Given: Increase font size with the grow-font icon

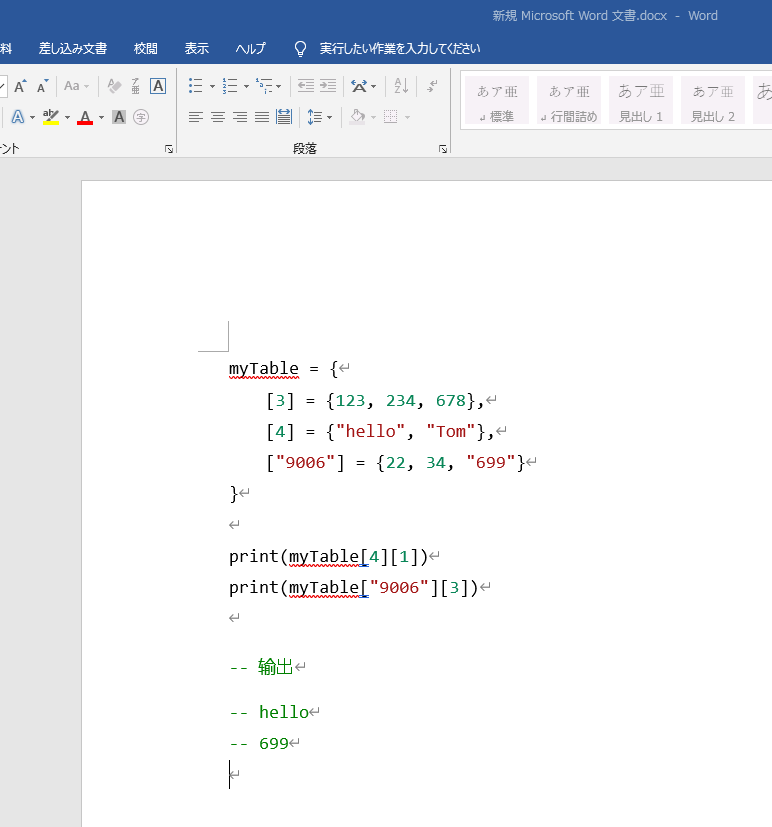Looking at the screenshot, I should (x=20, y=86).
